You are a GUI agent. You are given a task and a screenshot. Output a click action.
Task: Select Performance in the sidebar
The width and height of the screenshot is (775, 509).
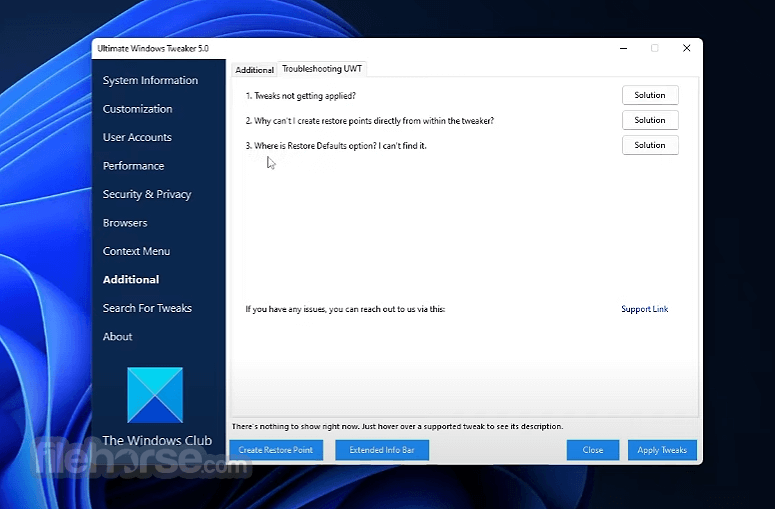(x=133, y=166)
